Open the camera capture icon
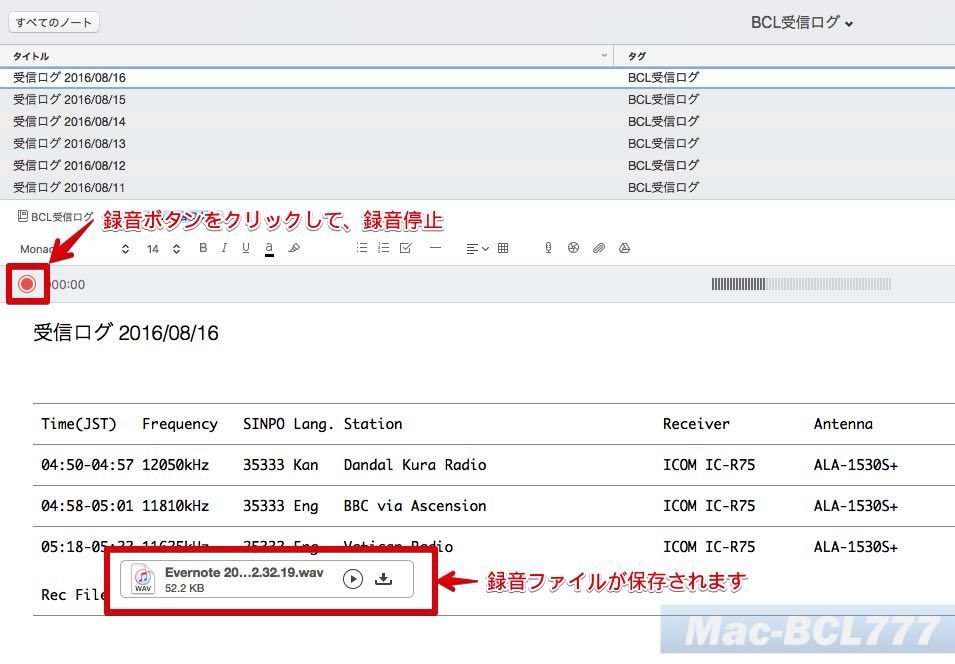This screenshot has width=955, height=664. (574, 248)
